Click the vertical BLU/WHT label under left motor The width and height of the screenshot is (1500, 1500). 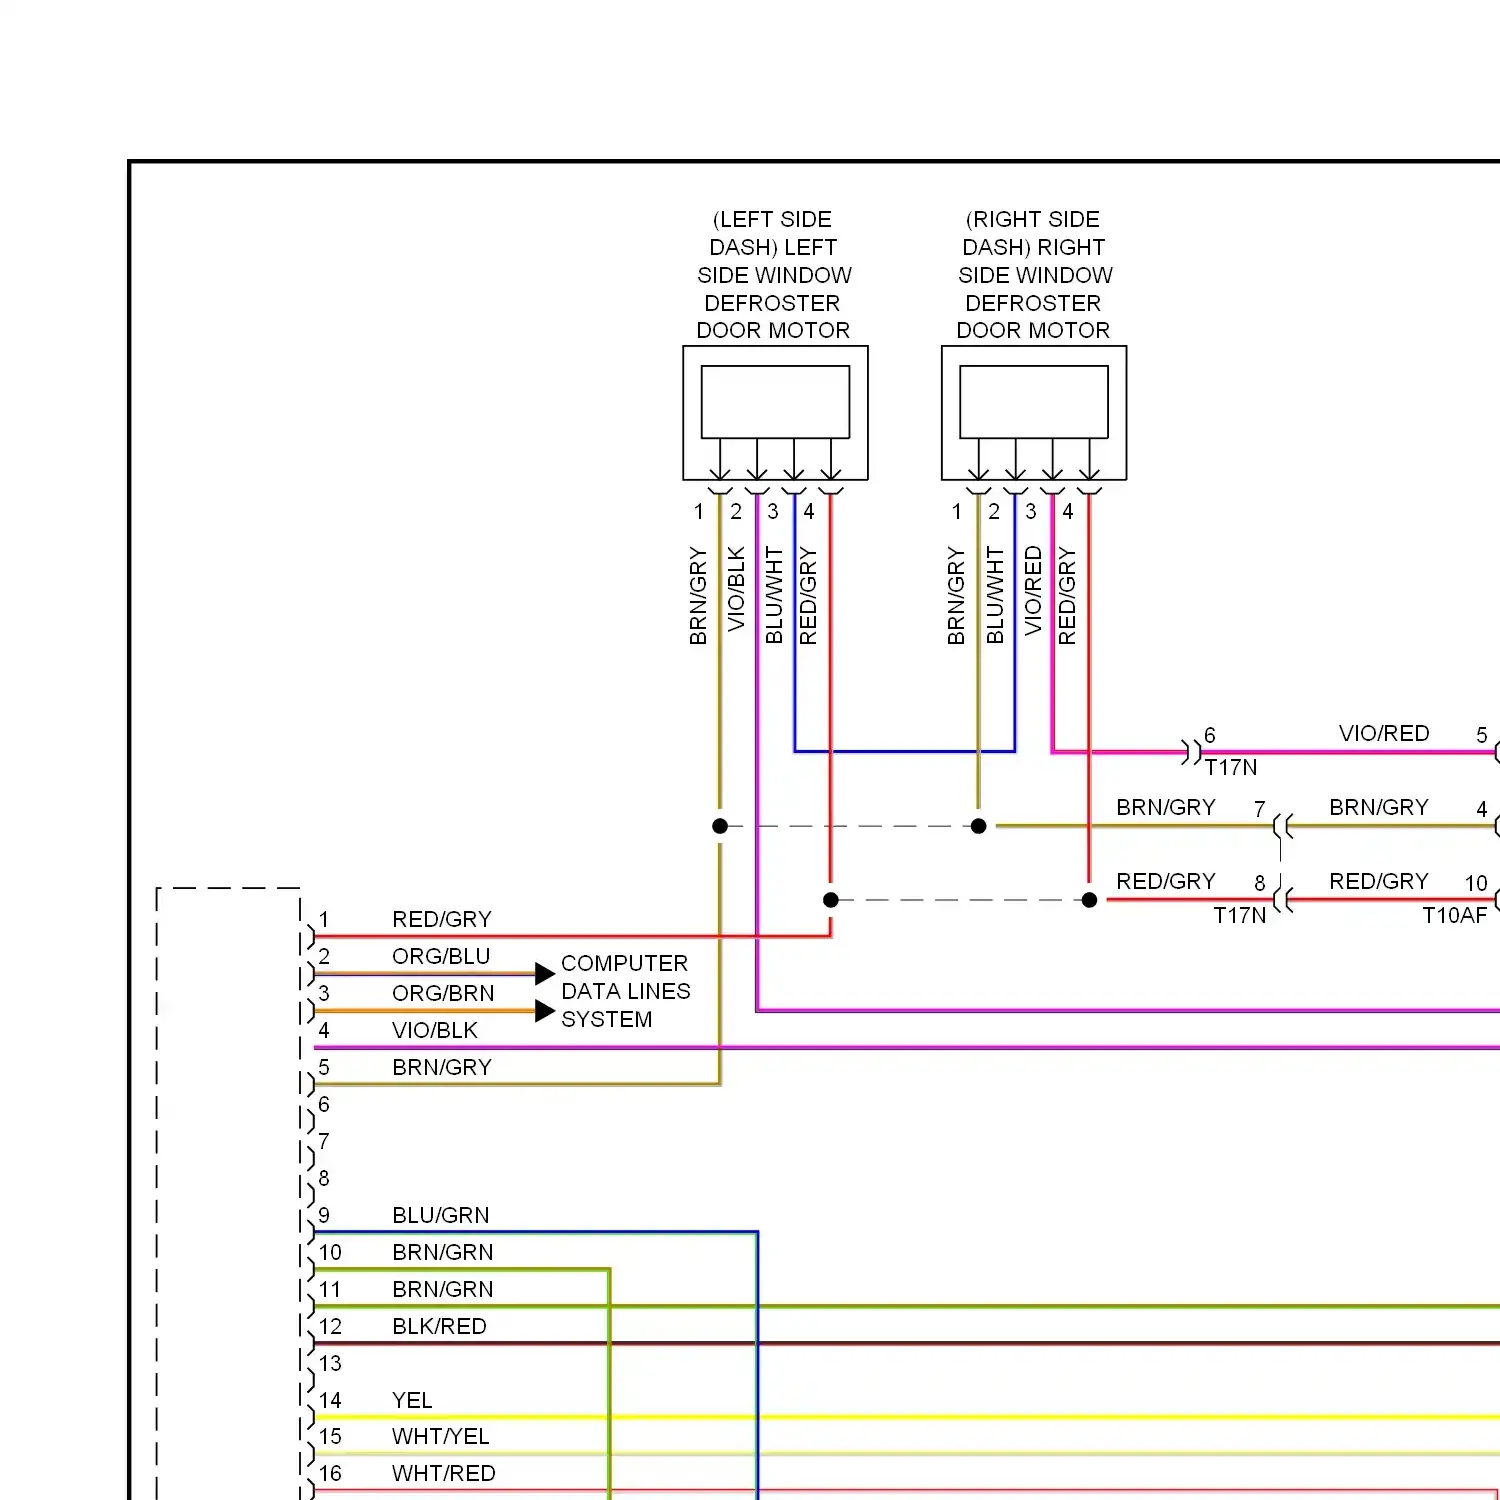[774, 595]
